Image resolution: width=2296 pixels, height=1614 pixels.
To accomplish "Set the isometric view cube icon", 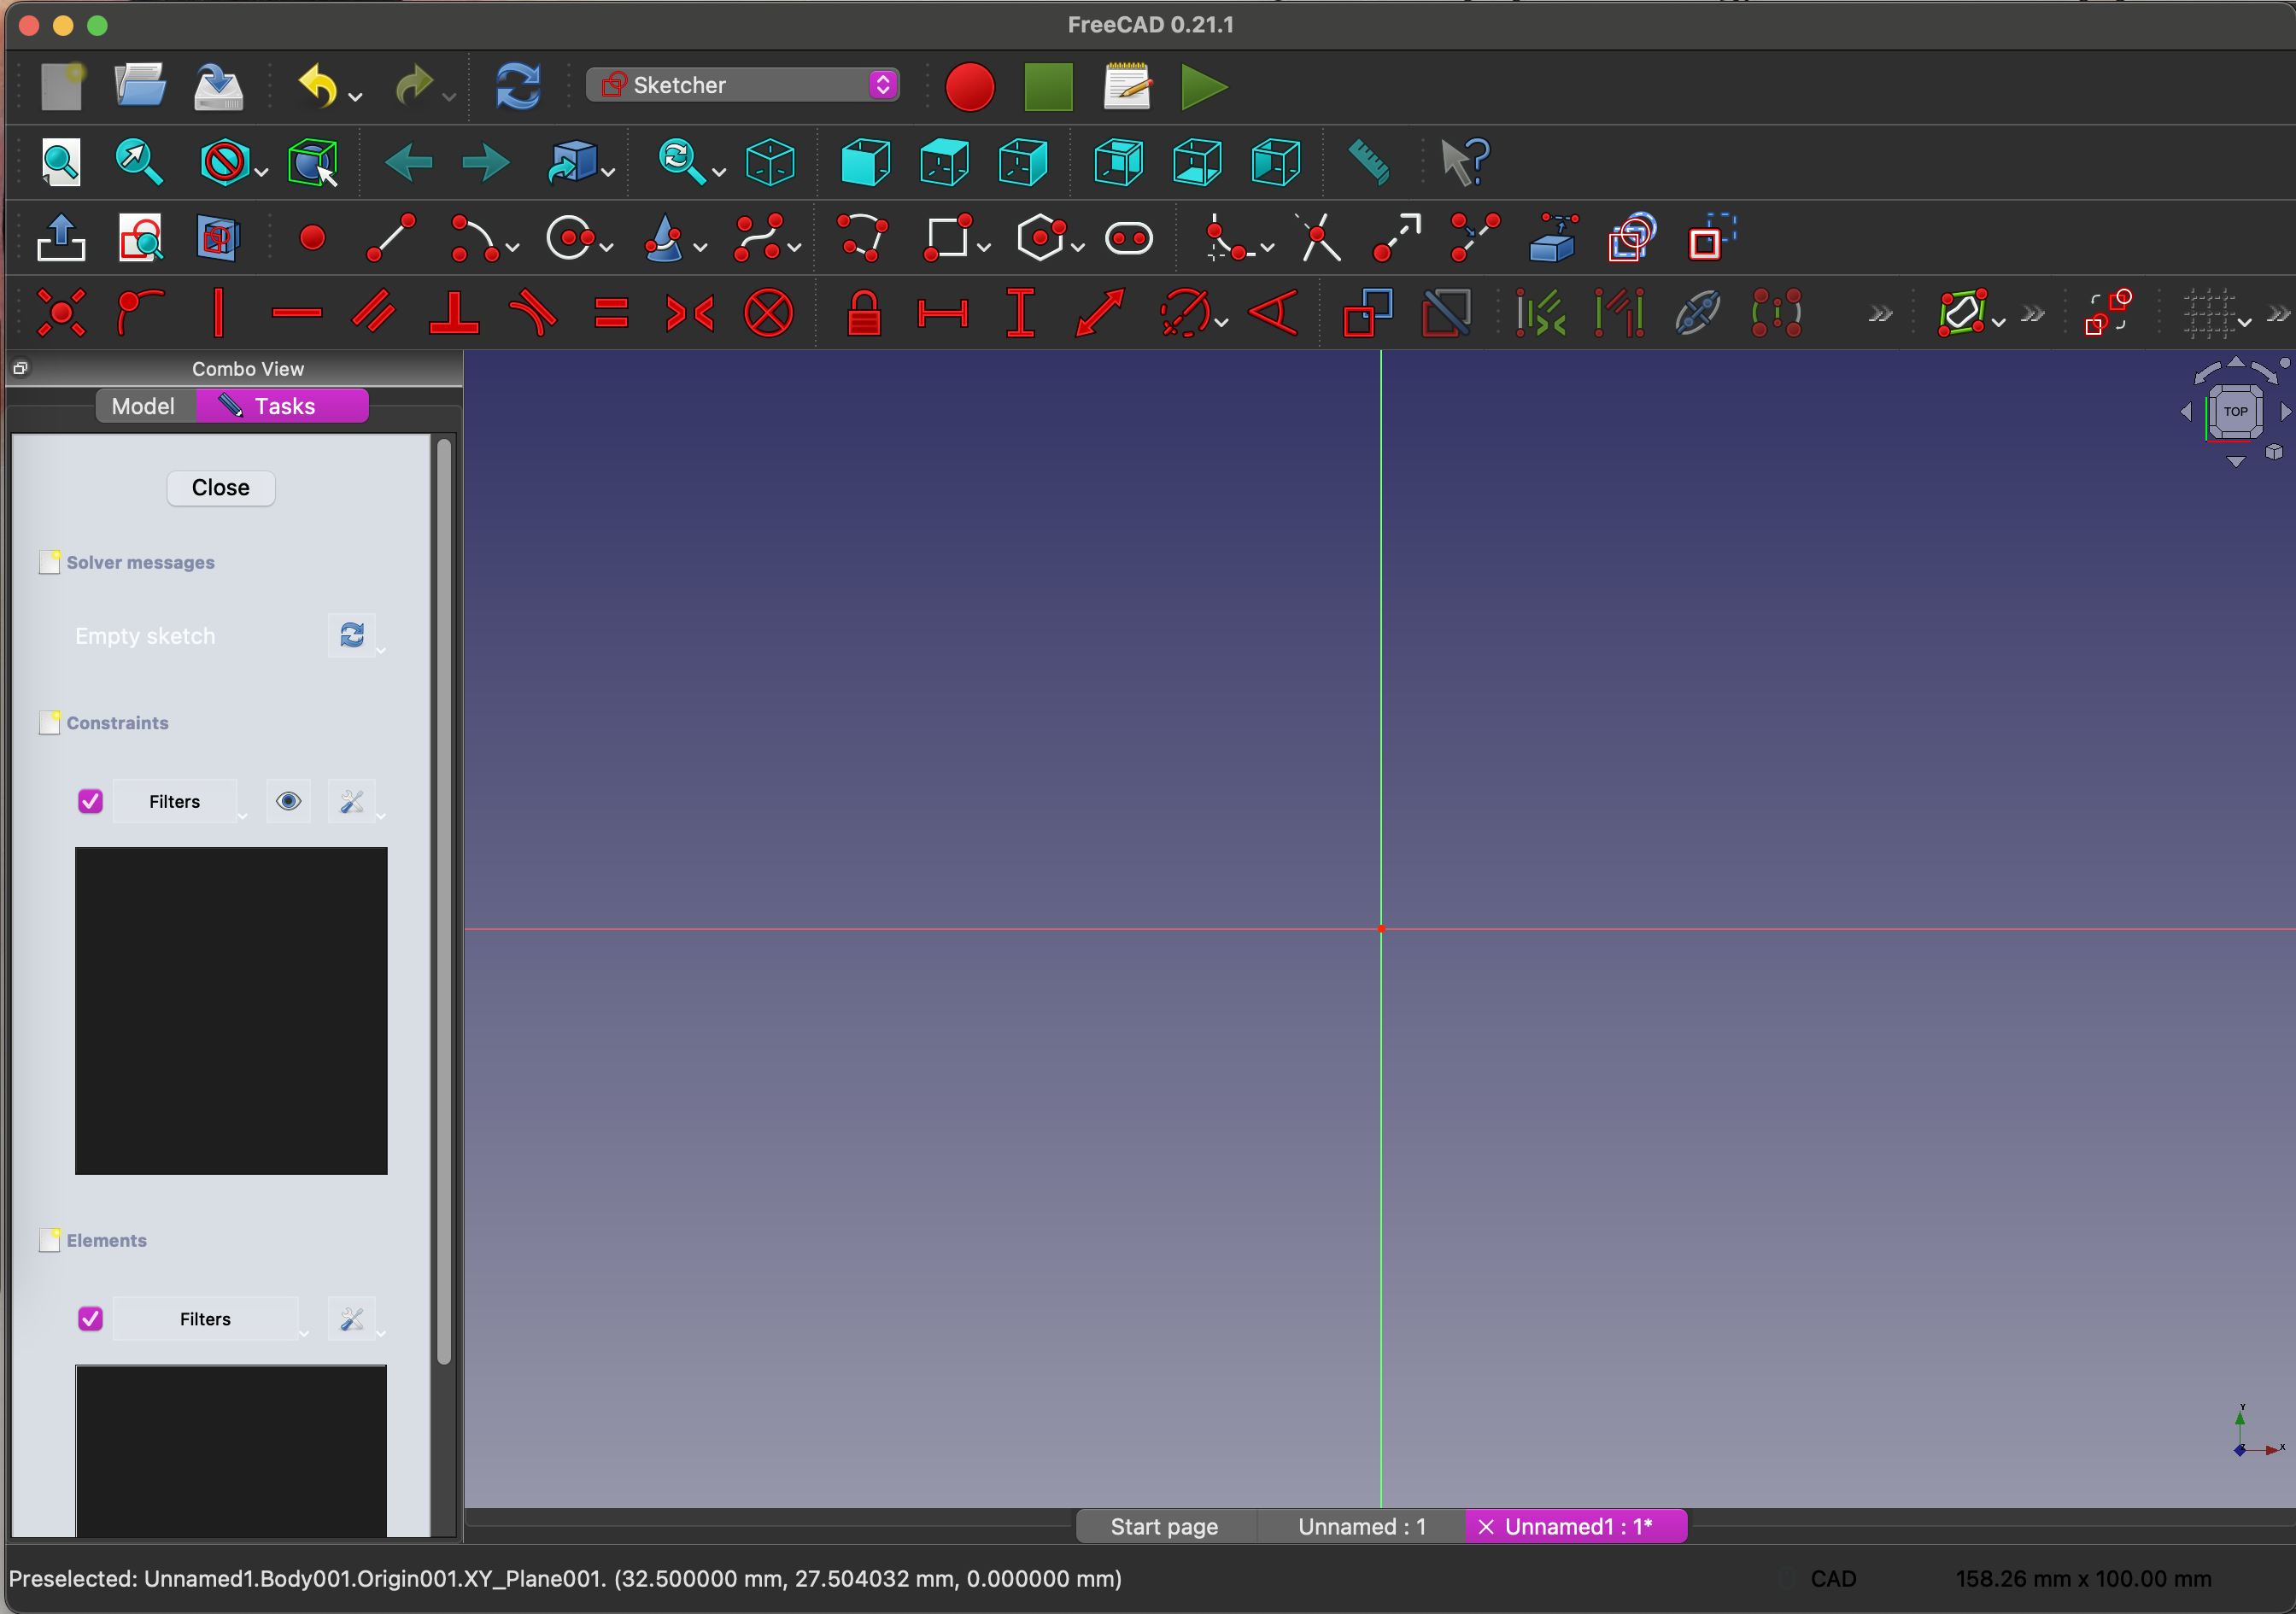I will tap(770, 162).
